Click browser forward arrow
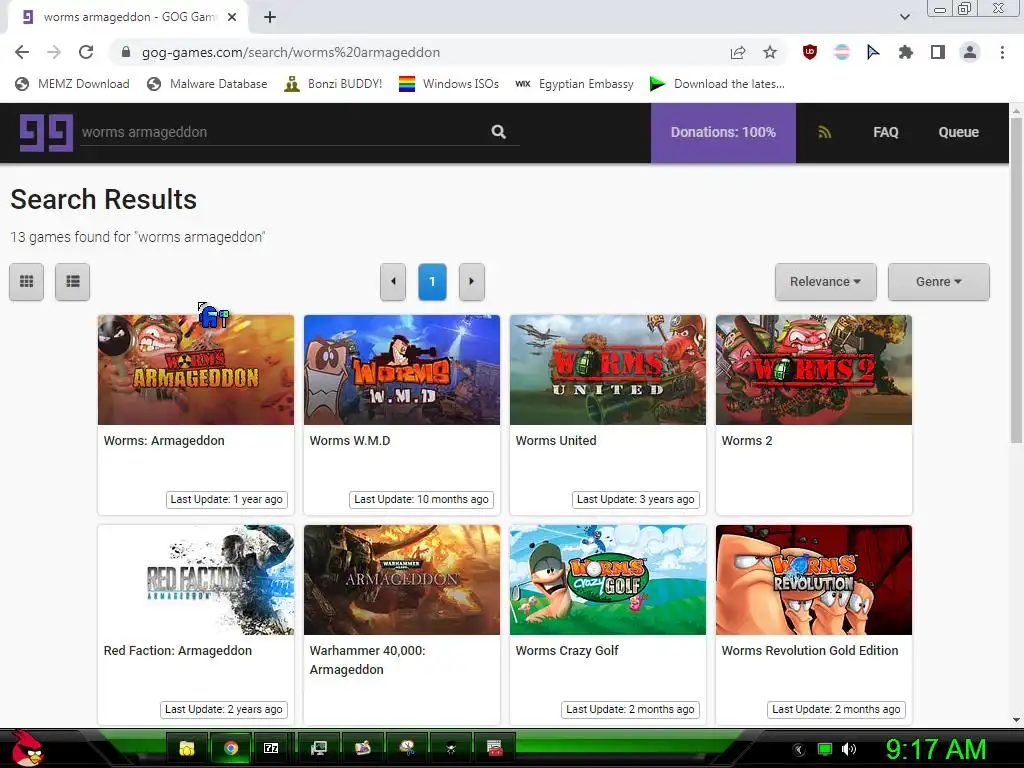1024x768 pixels. pyautogui.click(x=54, y=52)
